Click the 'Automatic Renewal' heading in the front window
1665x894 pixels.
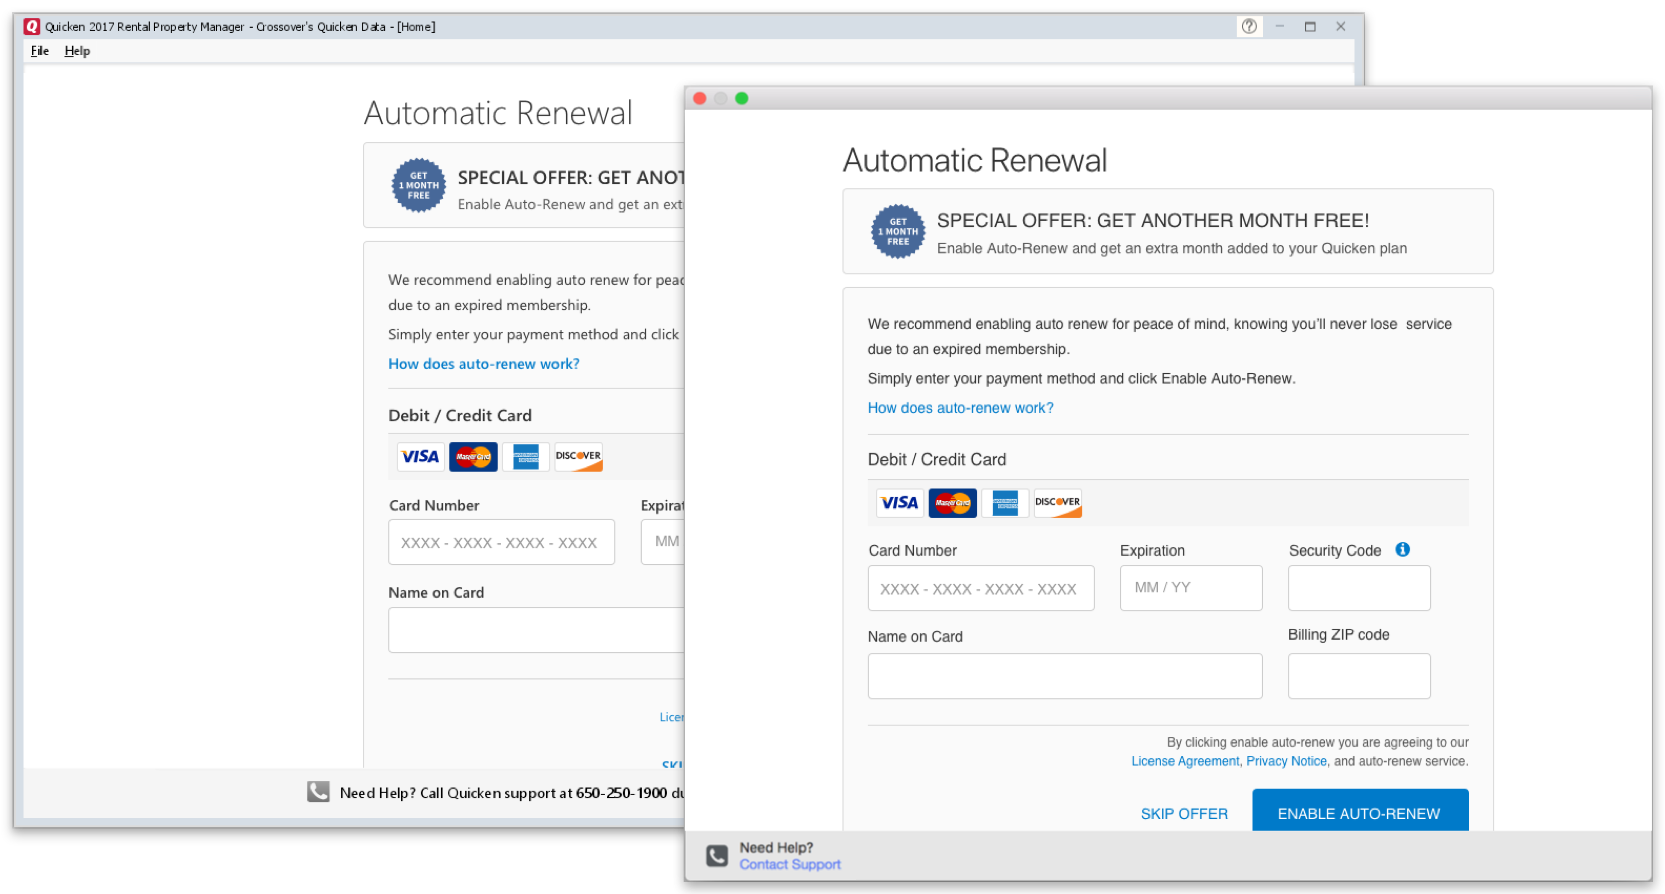[x=975, y=161]
